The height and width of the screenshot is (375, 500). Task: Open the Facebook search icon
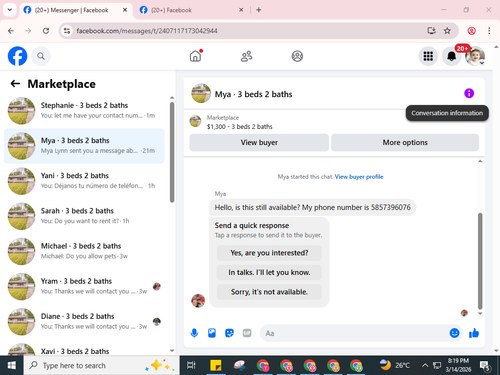click(41, 56)
